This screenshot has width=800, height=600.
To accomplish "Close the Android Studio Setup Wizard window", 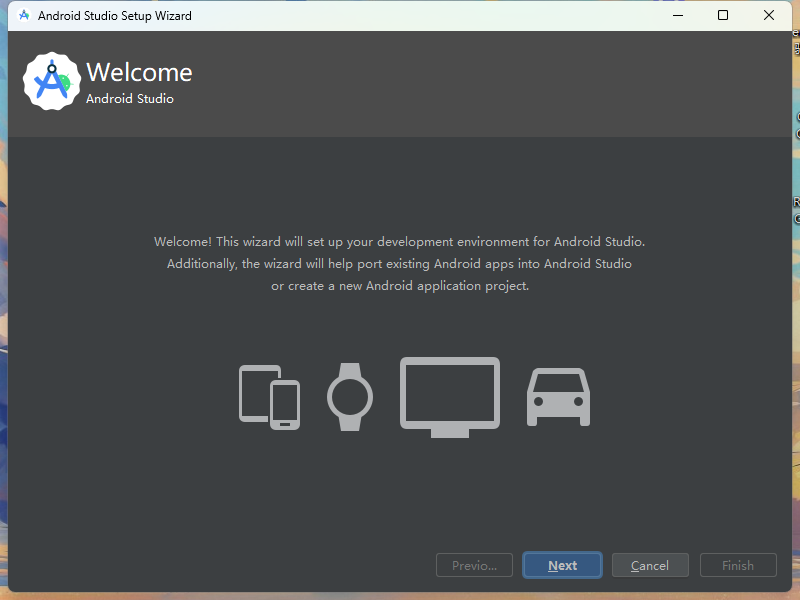I will tap(769, 15).
